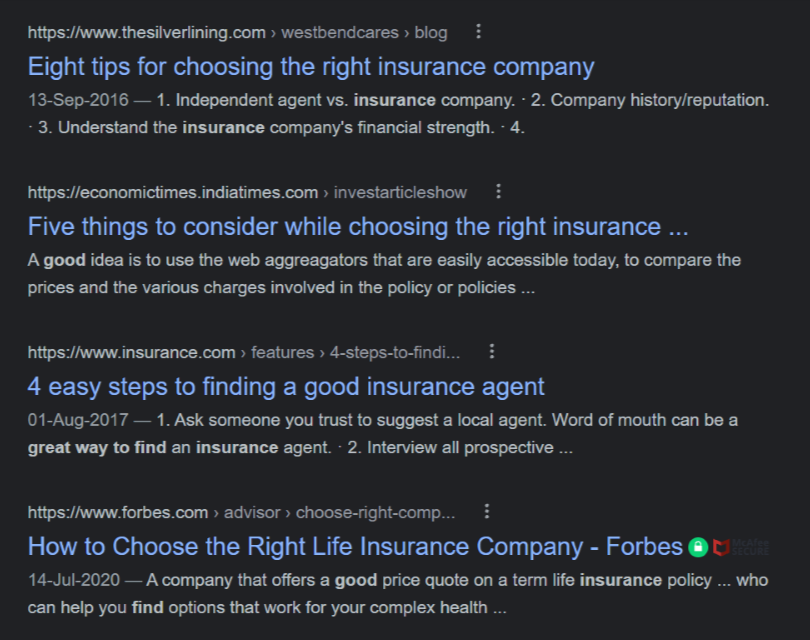Open three-dot menu for forbes.com result
The height and width of the screenshot is (640, 810).
pos(487,512)
